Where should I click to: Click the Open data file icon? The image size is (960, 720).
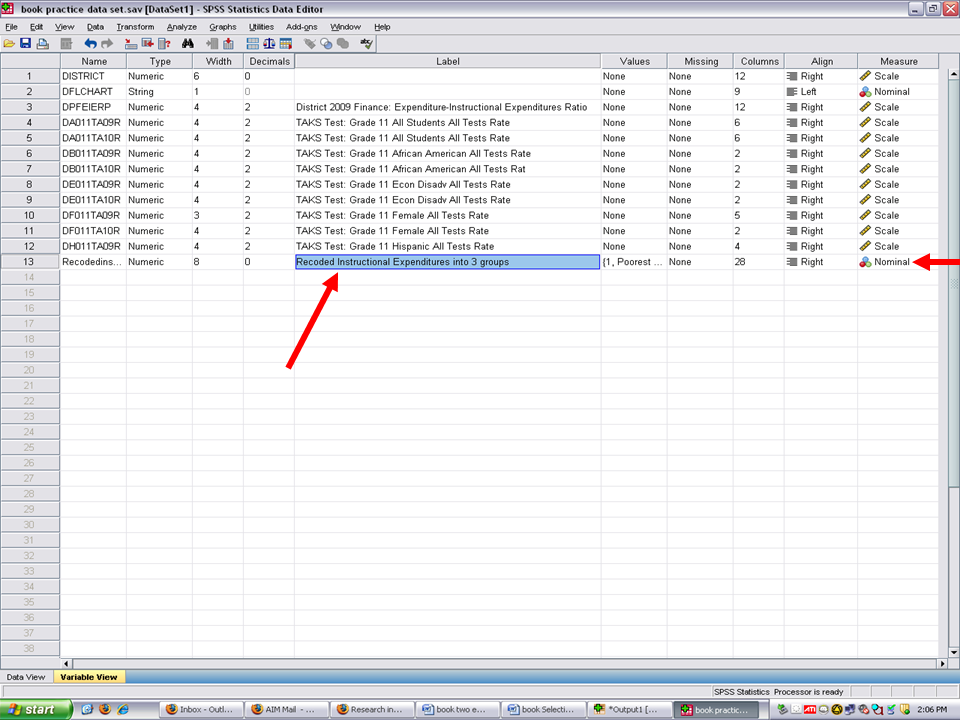[9, 44]
